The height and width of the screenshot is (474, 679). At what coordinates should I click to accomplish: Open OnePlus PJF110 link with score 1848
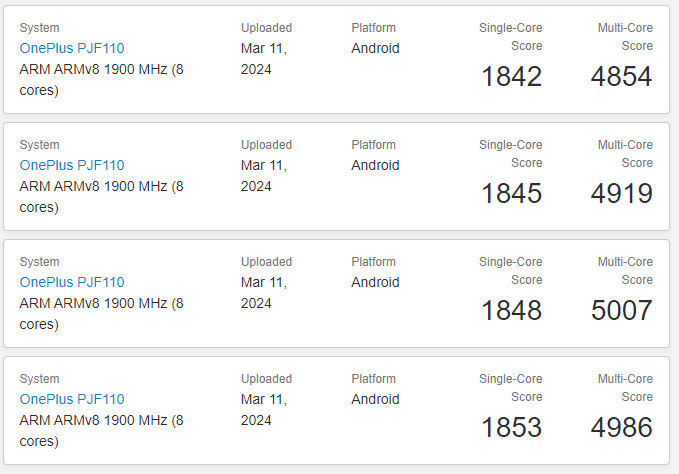(x=72, y=282)
